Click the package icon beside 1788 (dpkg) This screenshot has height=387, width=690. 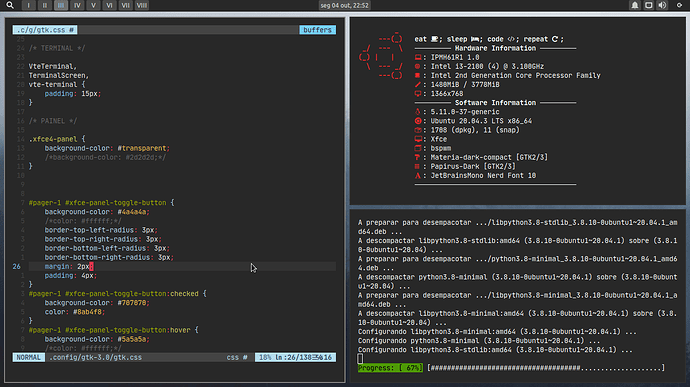coord(418,130)
